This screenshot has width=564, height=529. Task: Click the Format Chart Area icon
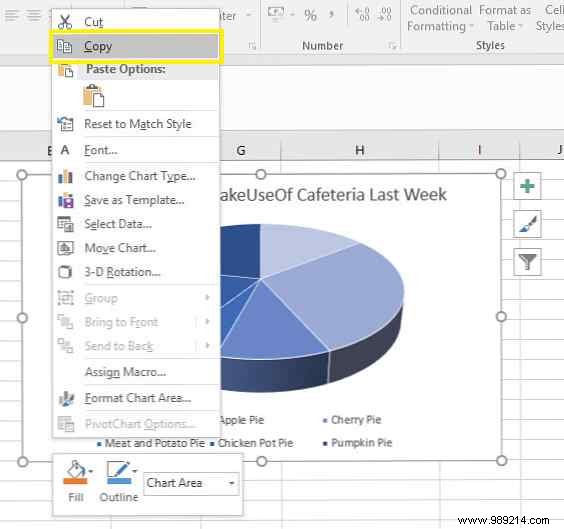click(x=66, y=398)
